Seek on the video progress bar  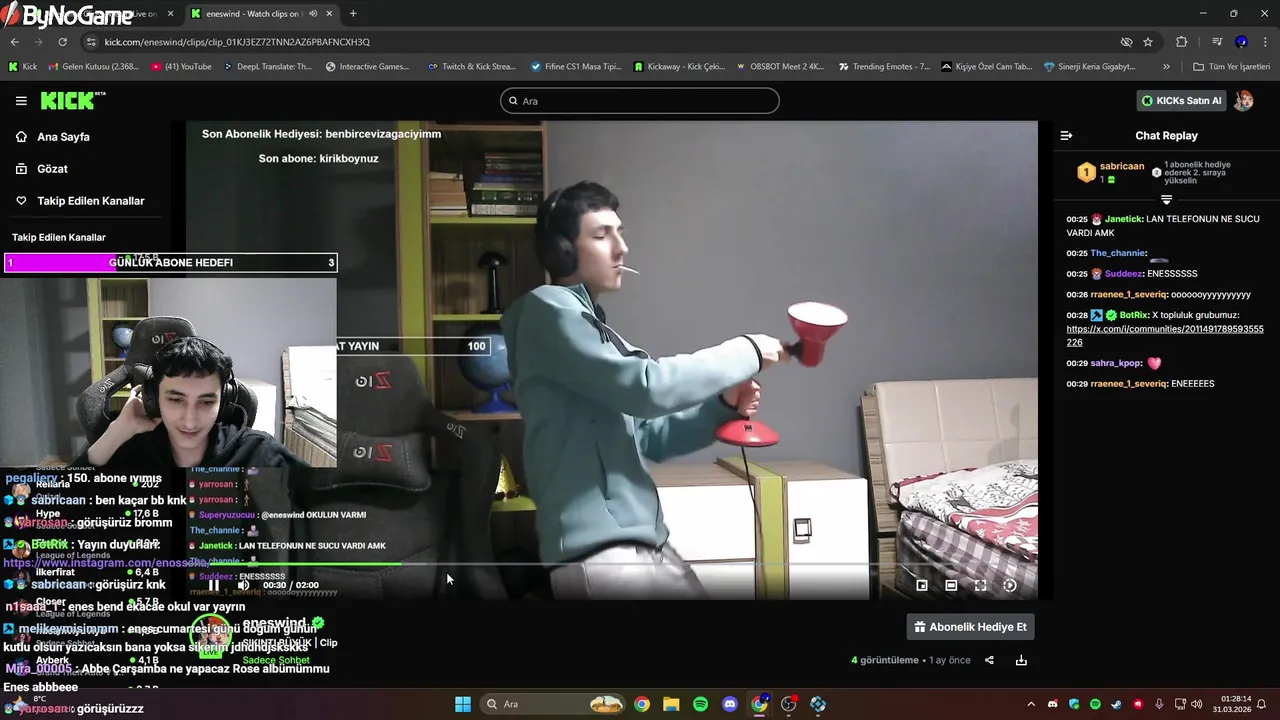click(x=610, y=564)
